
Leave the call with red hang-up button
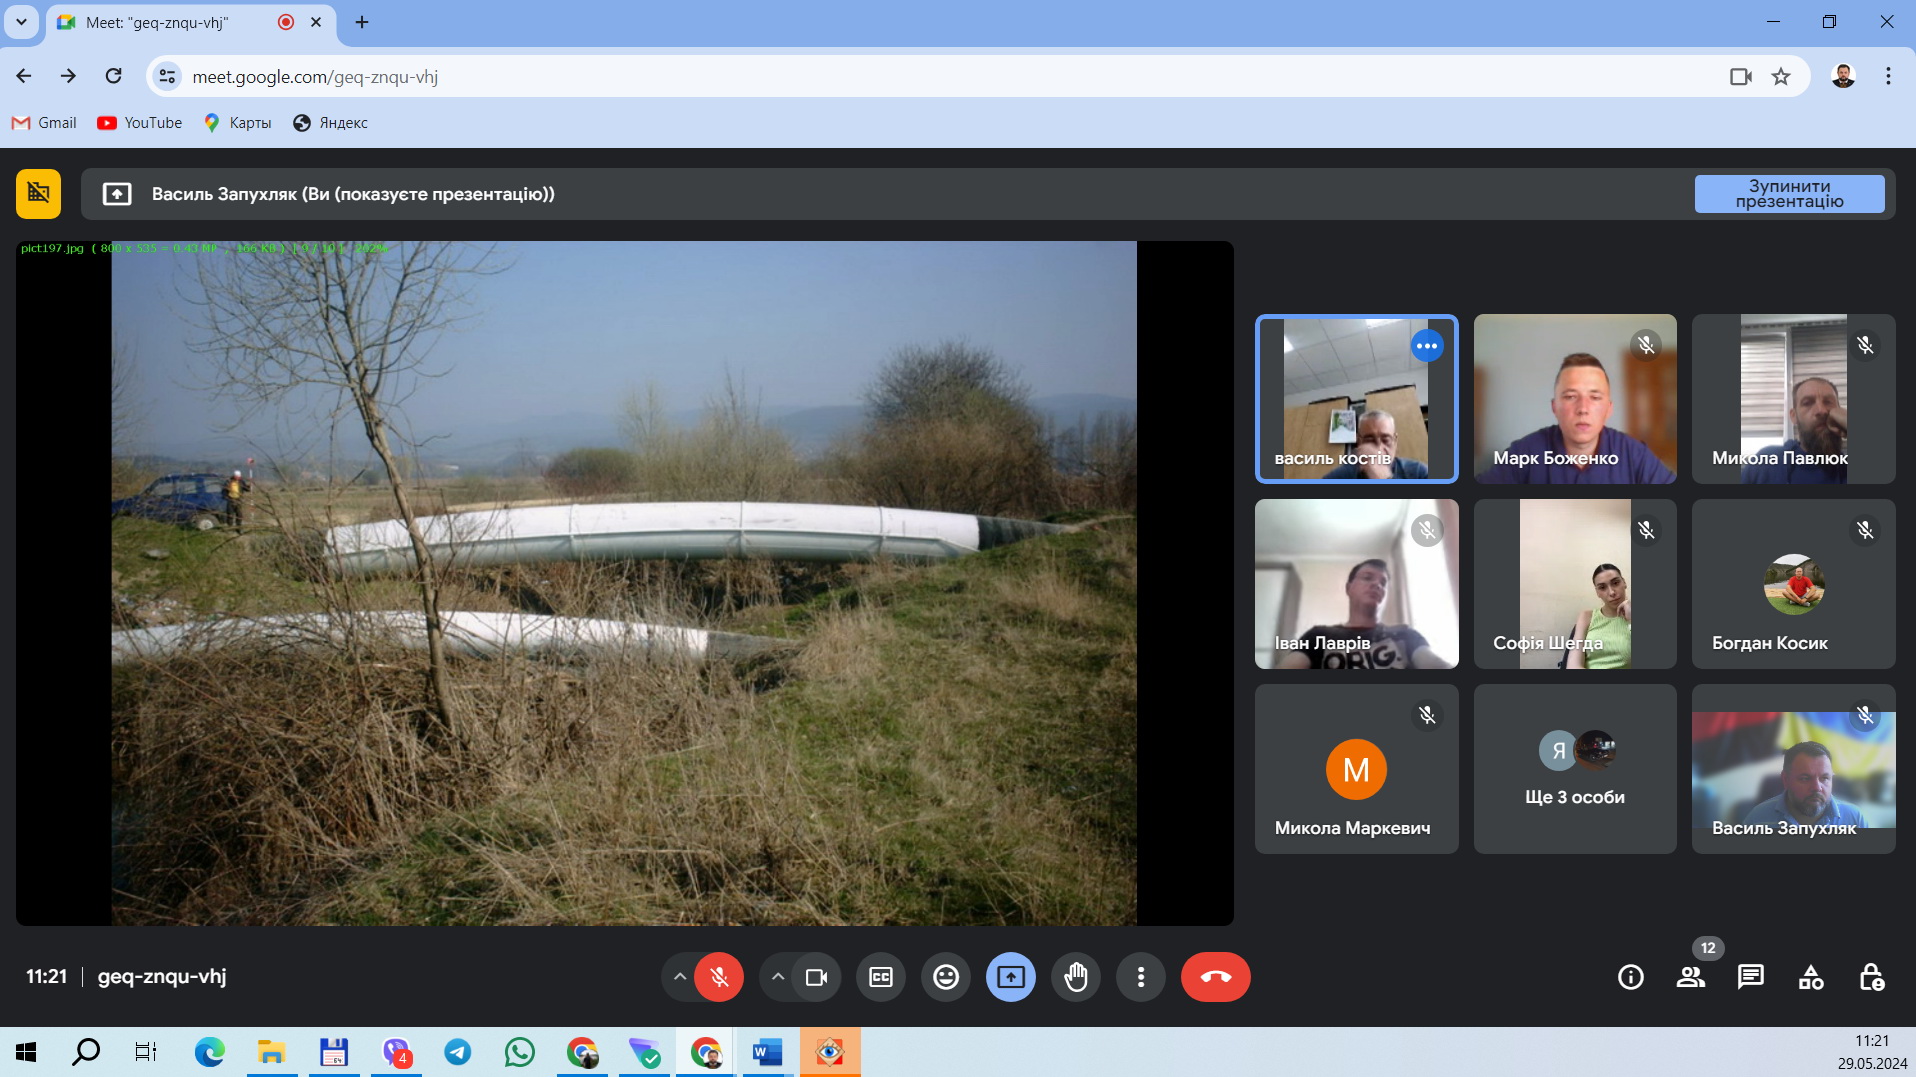(1215, 977)
